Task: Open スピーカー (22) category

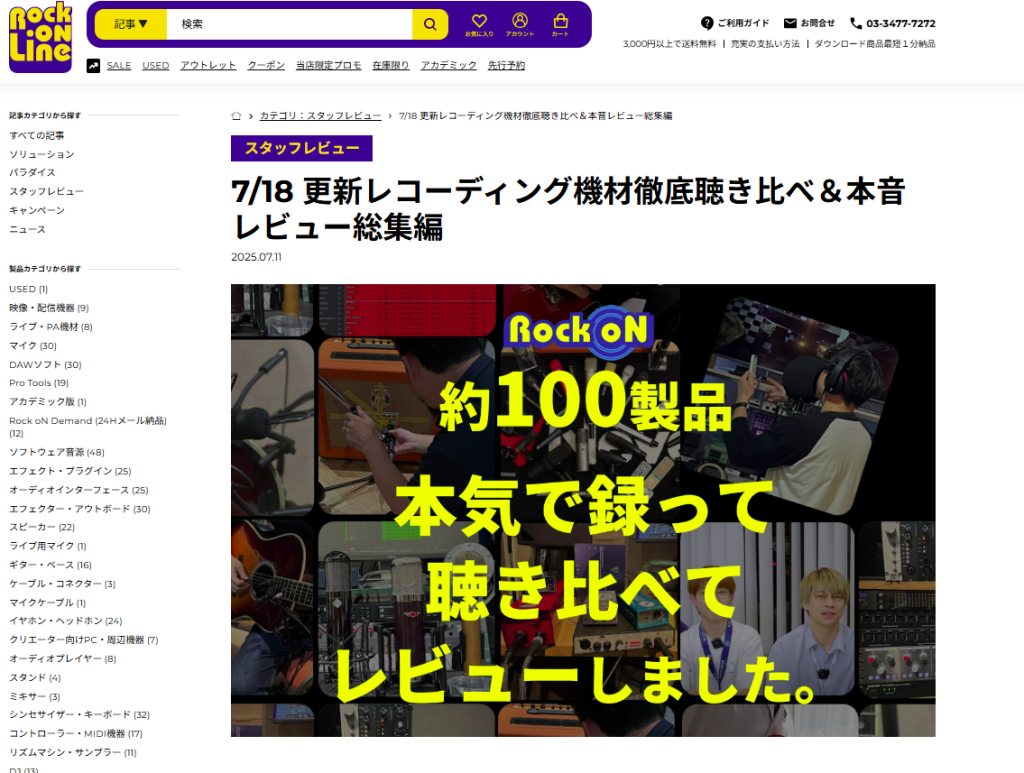Action: (42, 527)
